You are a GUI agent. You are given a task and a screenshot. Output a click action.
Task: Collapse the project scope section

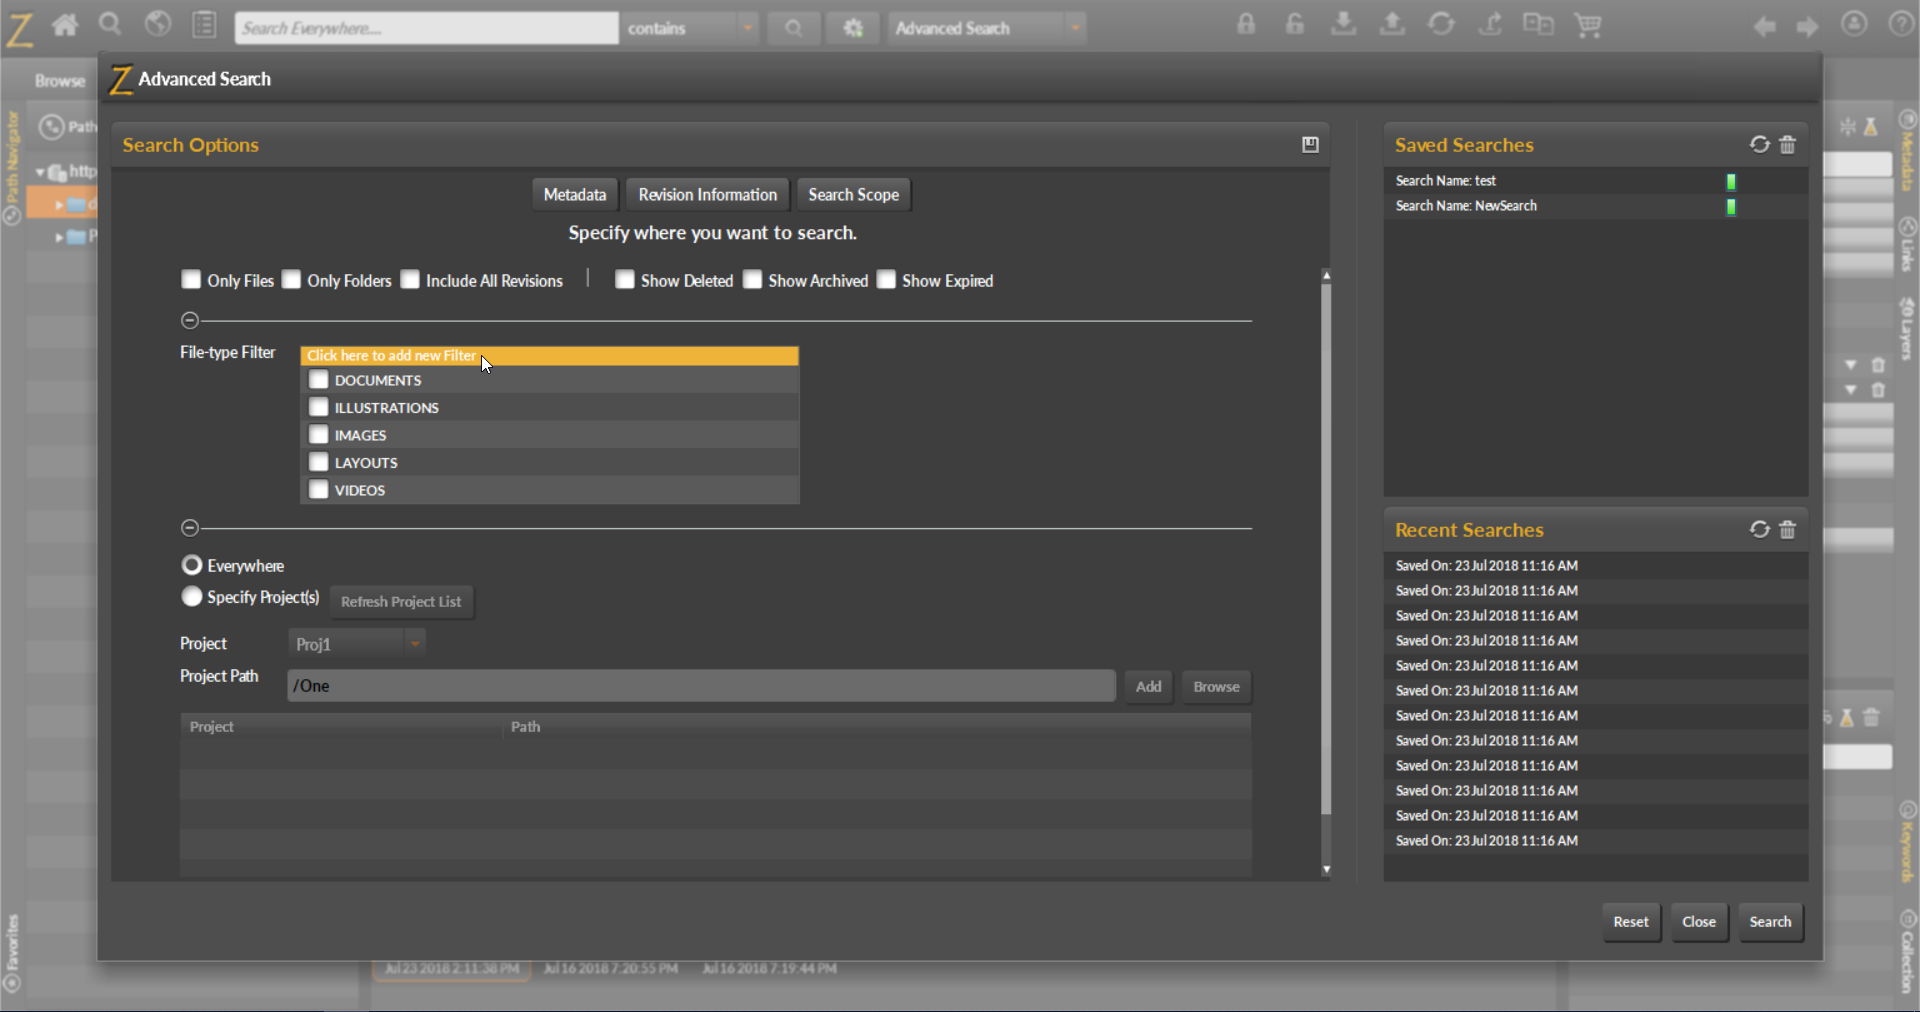[190, 528]
